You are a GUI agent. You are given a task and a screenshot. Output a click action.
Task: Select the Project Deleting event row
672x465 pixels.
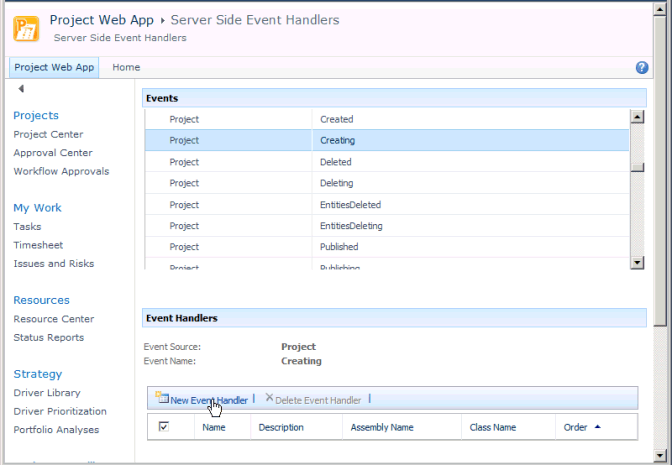pos(387,183)
